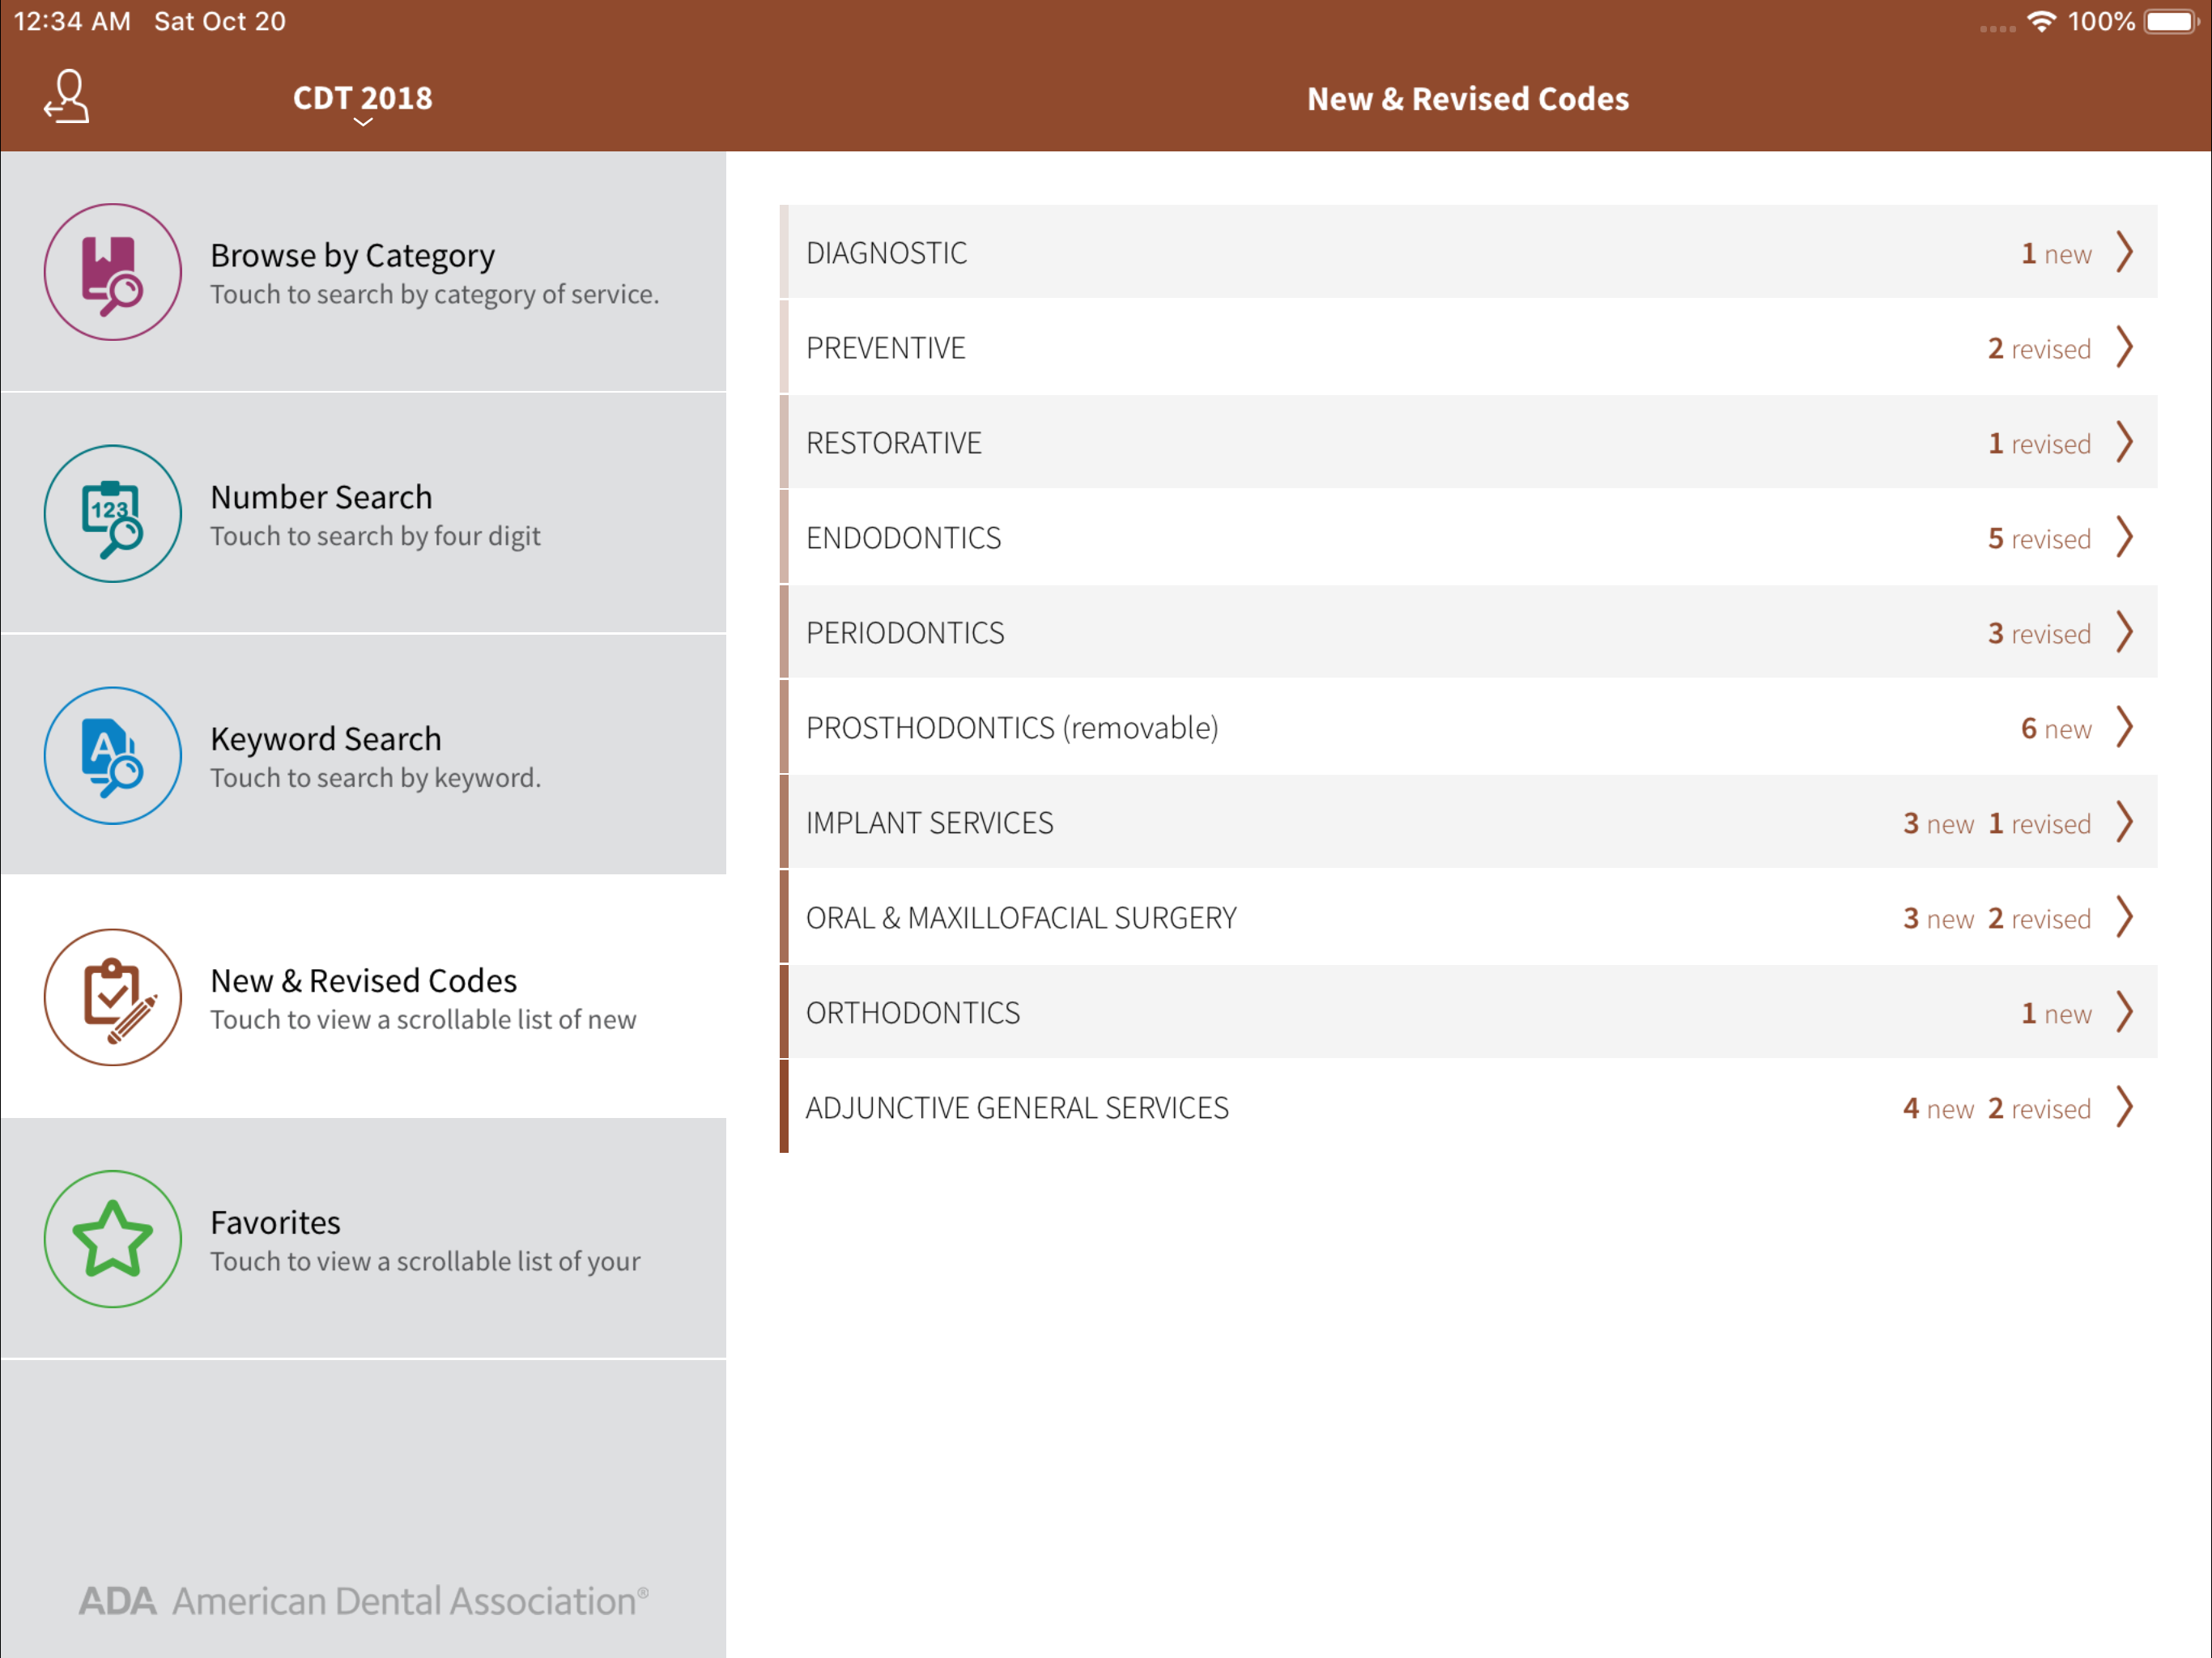Tap the American Dental Association logo

(x=364, y=1601)
